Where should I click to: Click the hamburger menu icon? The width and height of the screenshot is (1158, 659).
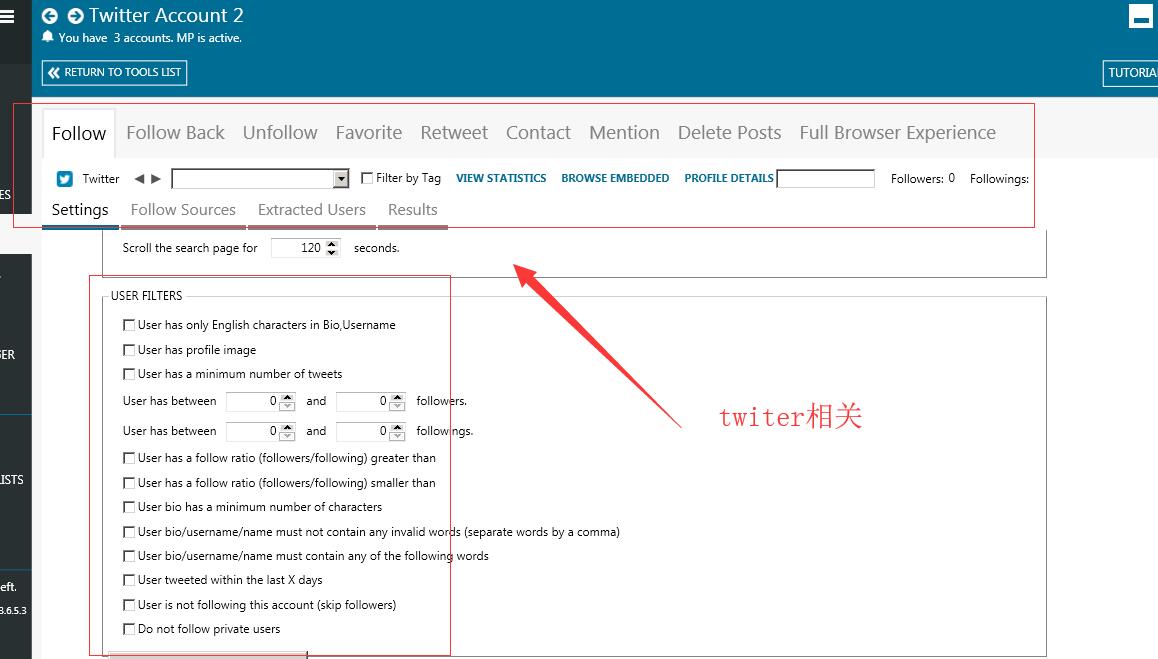click(8, 16)
